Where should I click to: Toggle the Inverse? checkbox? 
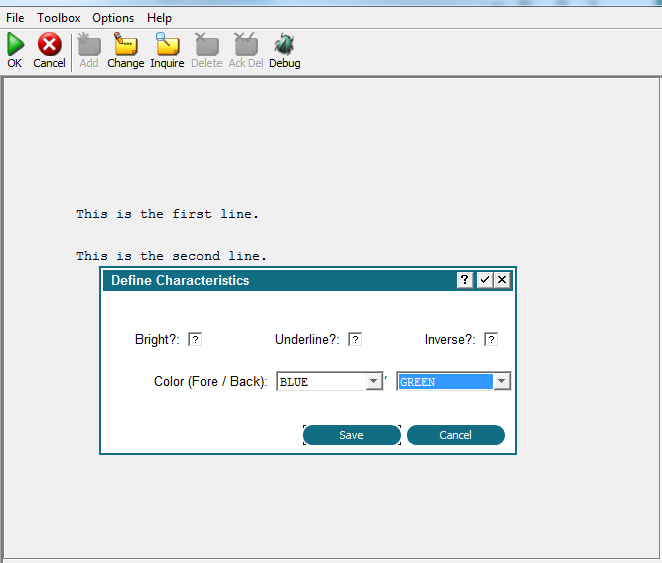[x=491, y=339]
